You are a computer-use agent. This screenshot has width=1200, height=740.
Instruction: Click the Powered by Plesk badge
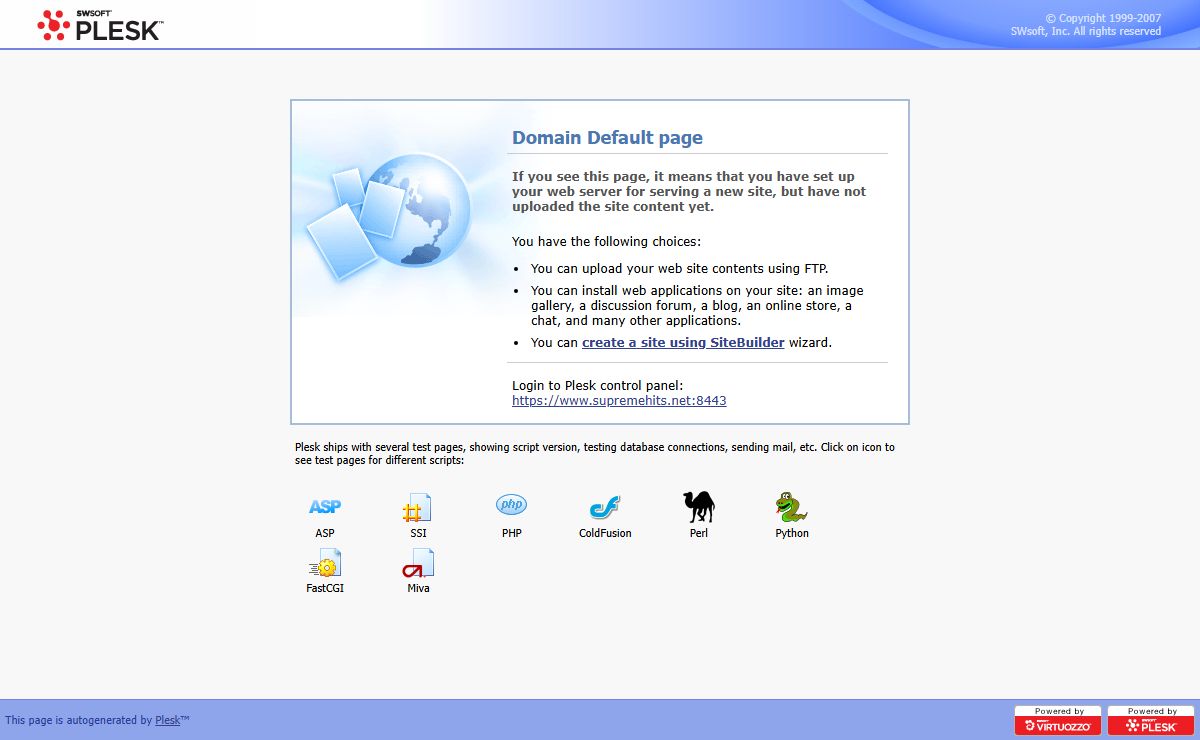click(x=1151, y=720)
